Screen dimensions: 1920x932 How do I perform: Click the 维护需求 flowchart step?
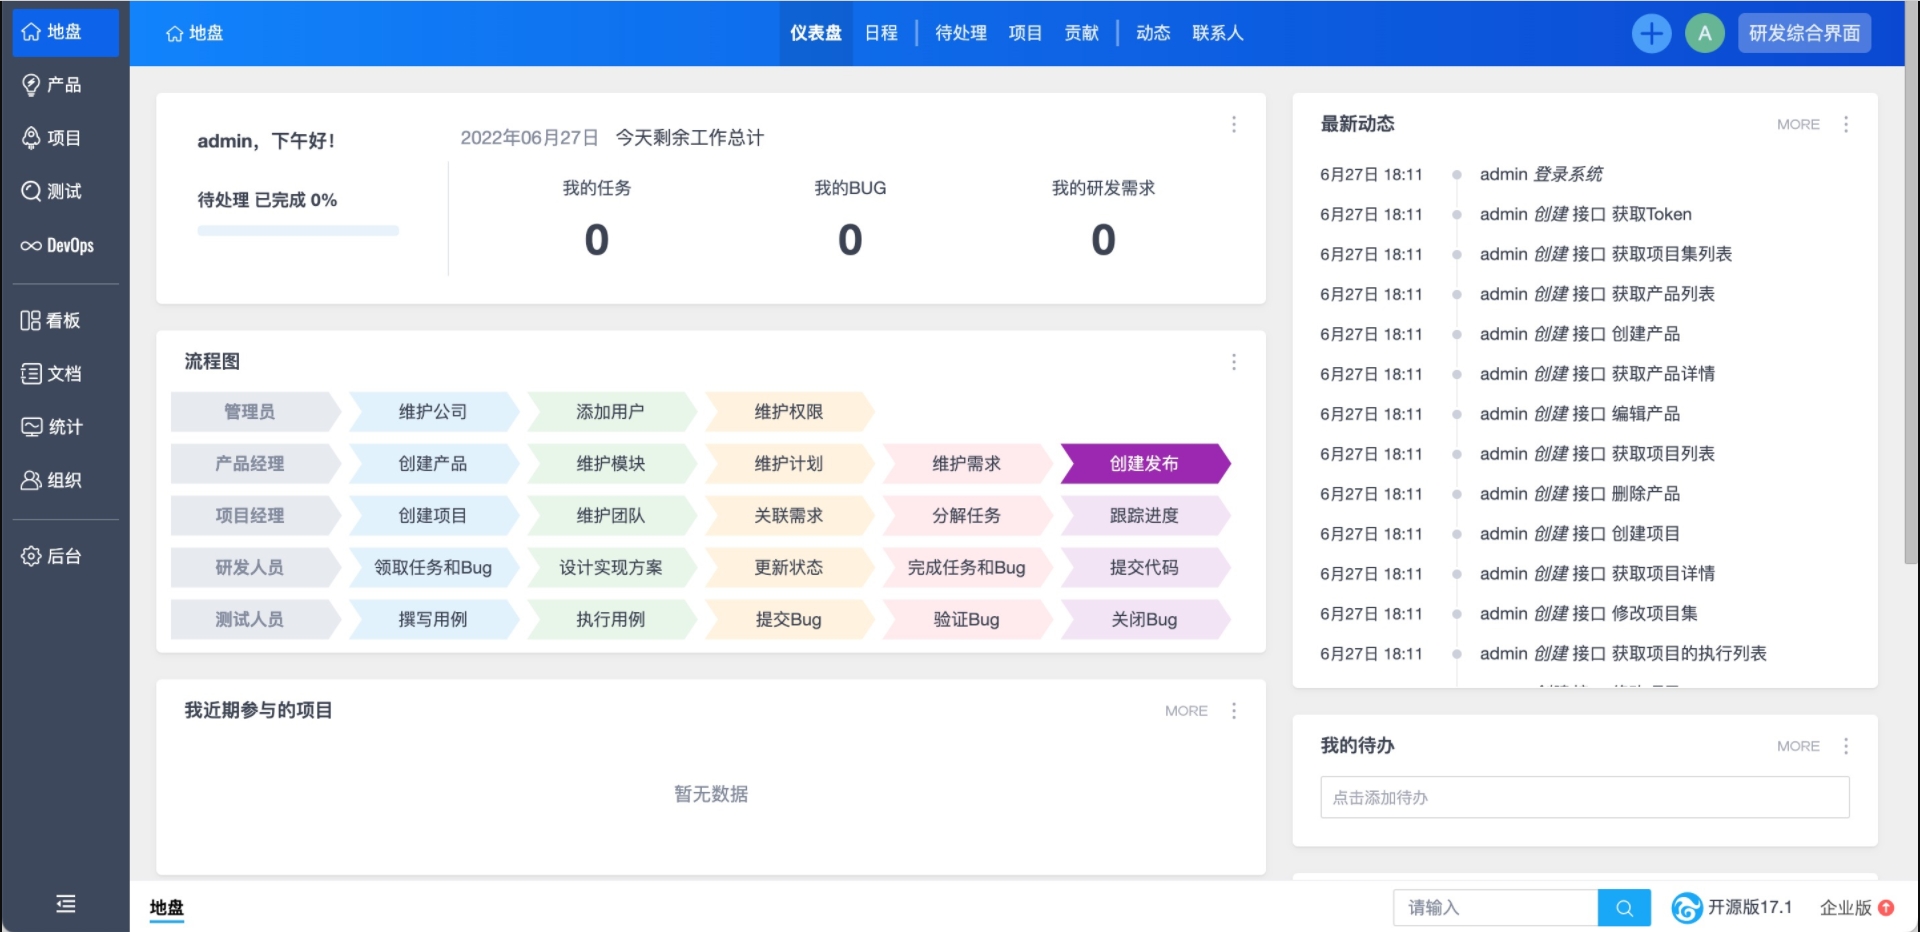click(967, 463)
